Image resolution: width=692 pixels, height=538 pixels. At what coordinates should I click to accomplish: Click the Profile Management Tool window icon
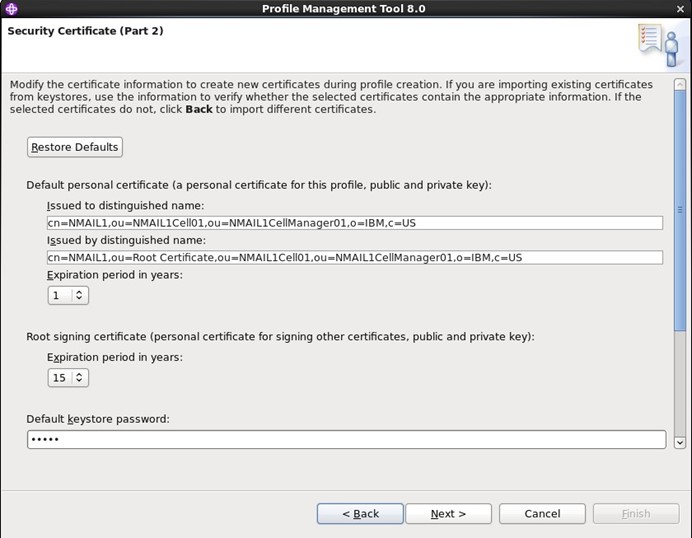coord(11,9)
